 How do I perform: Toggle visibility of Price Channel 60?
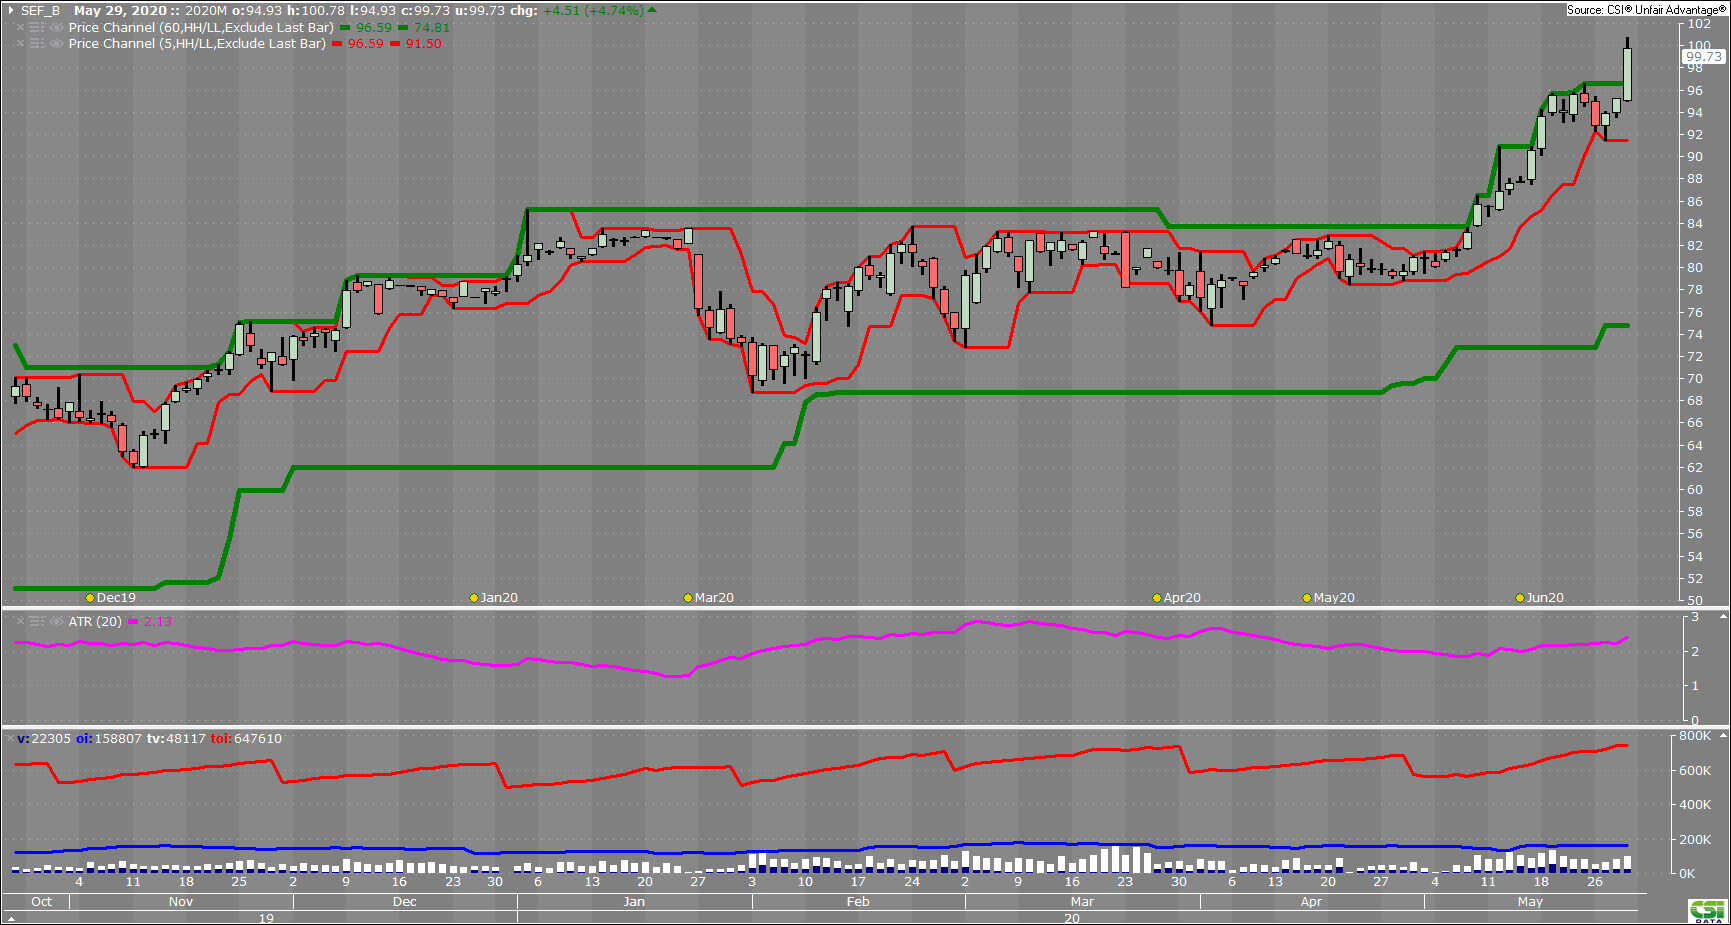pos(56,28)
